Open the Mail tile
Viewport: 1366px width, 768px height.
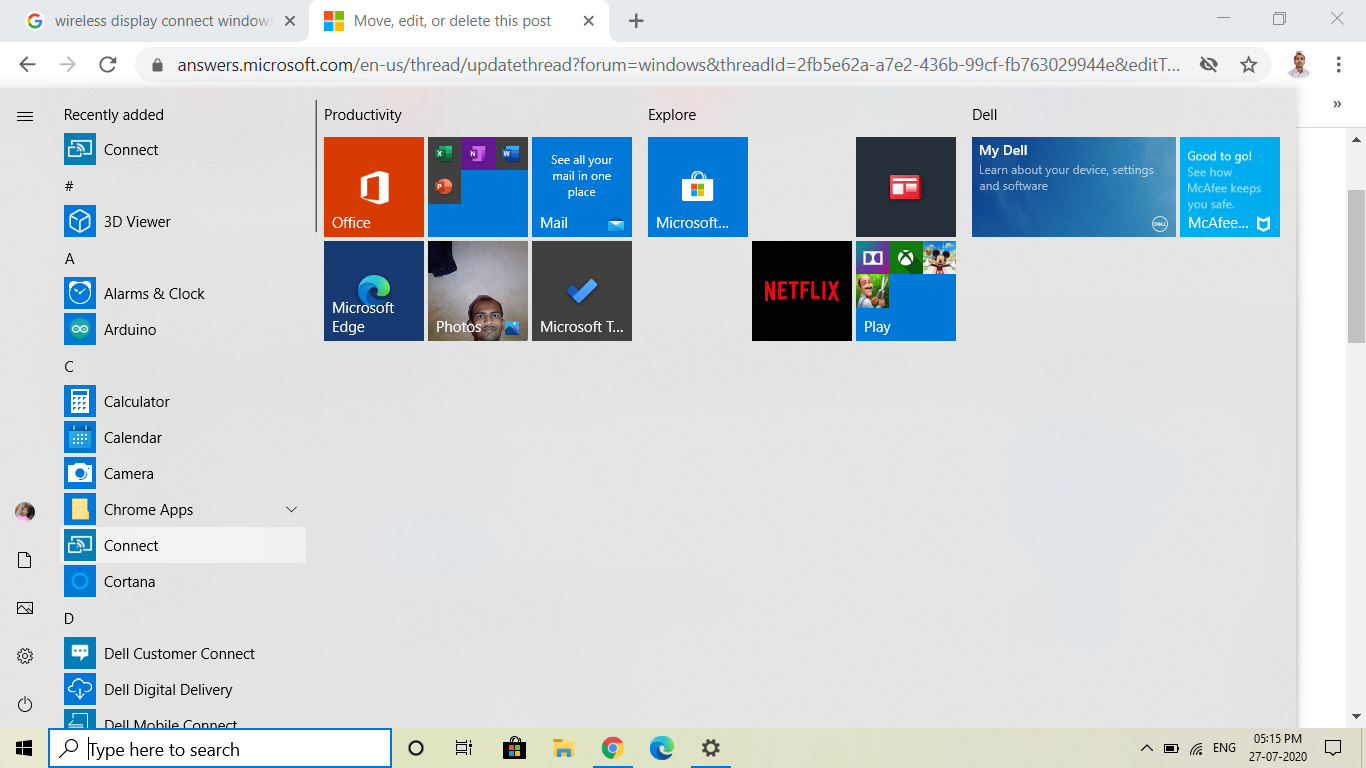(x=582, y=187)
